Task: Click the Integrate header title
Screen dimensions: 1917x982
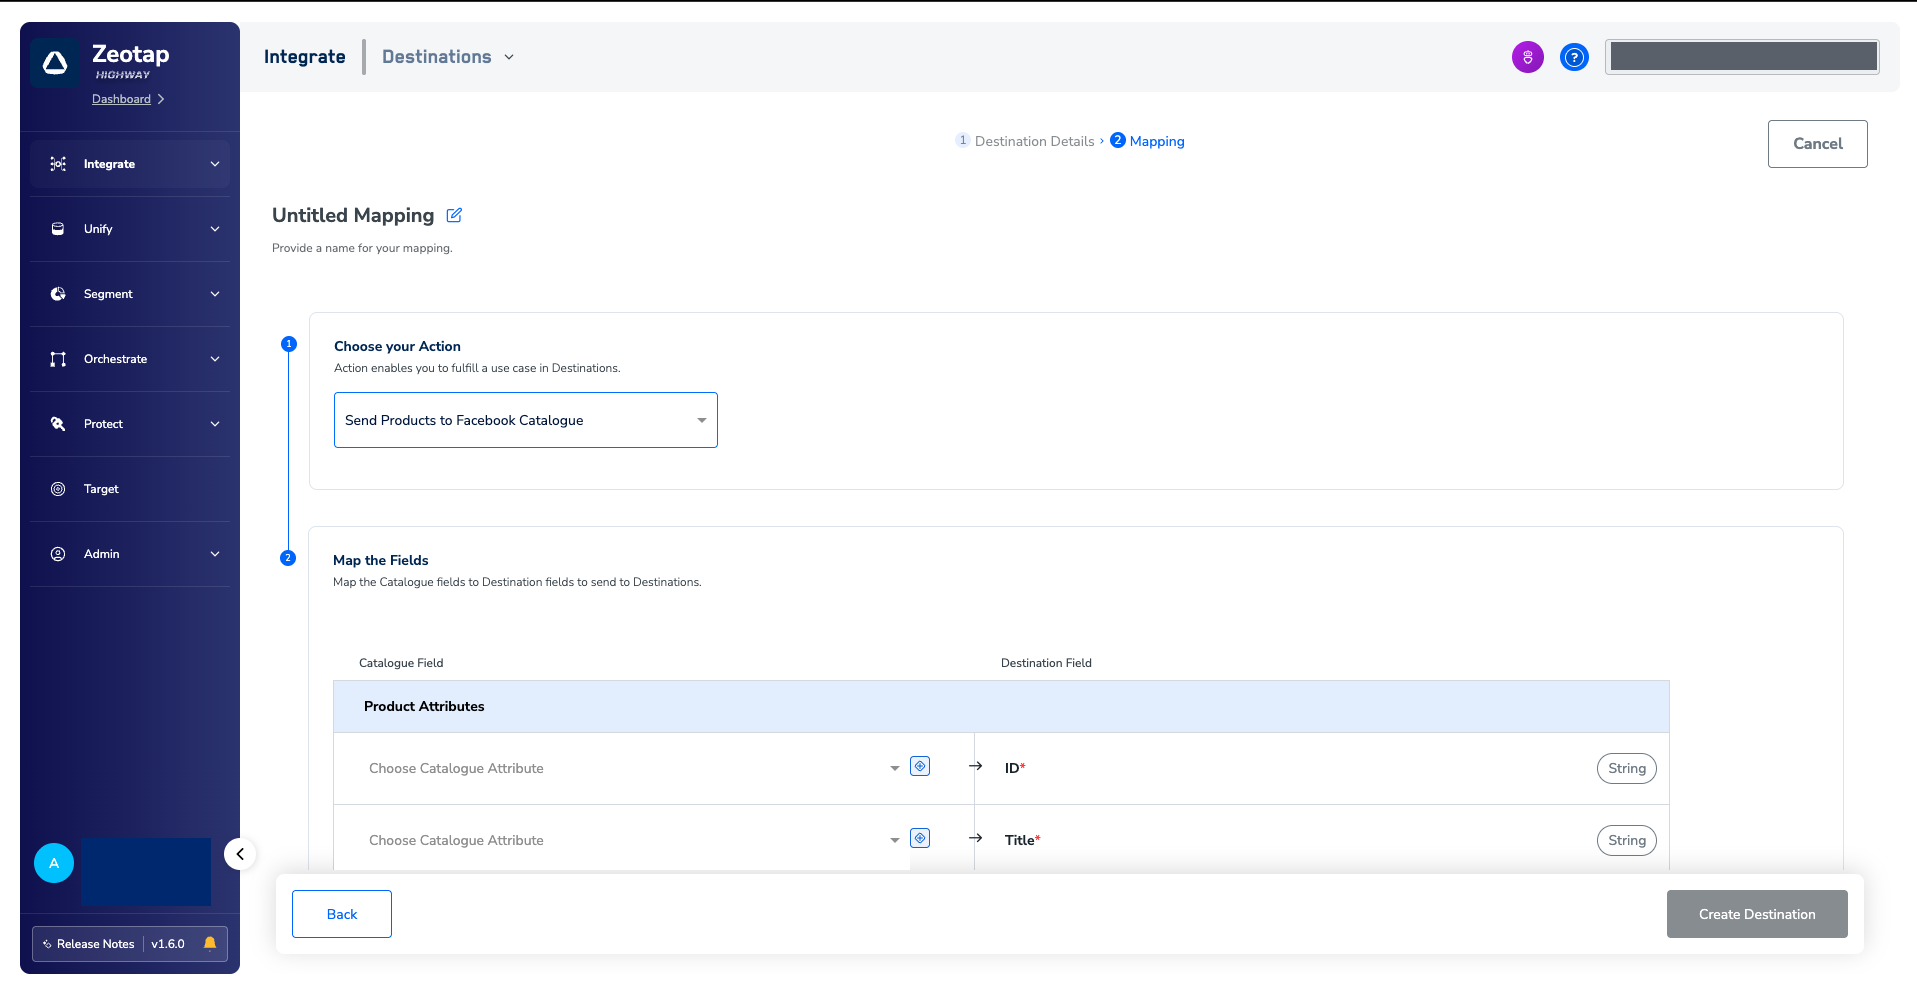Action: [305, 57]
